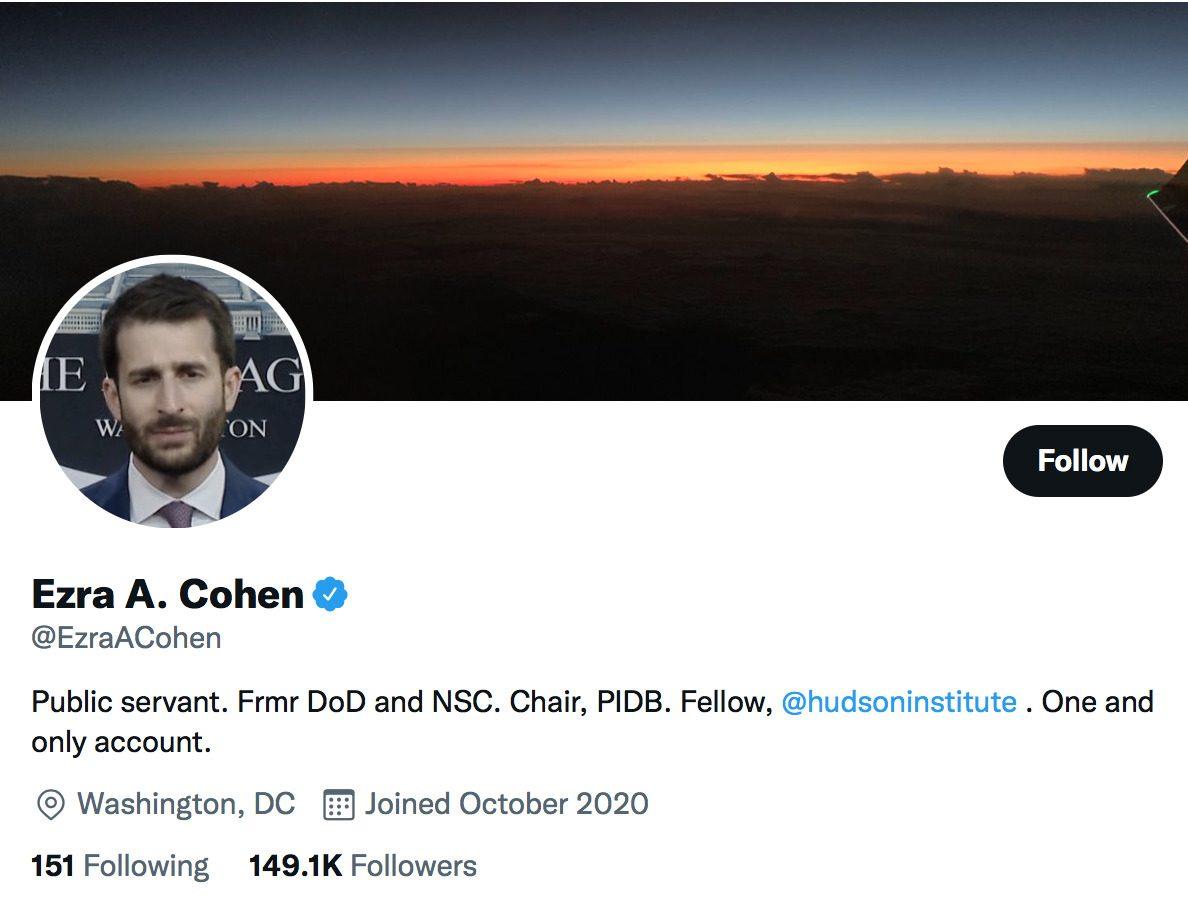This screenshot has width=1188, height=904.
Task: Click the Washington, DC location text
Action: tap(186, 804)
